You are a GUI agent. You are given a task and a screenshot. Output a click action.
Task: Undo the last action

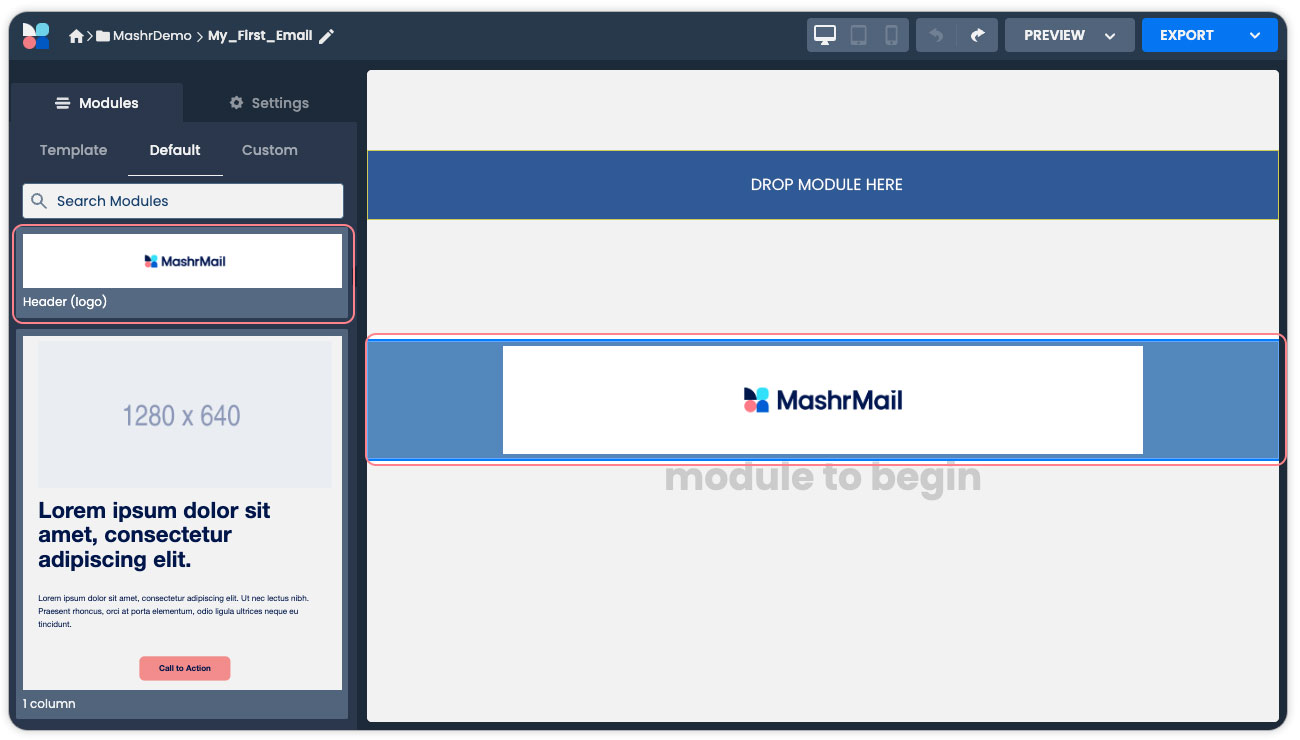tap(936, 35)
